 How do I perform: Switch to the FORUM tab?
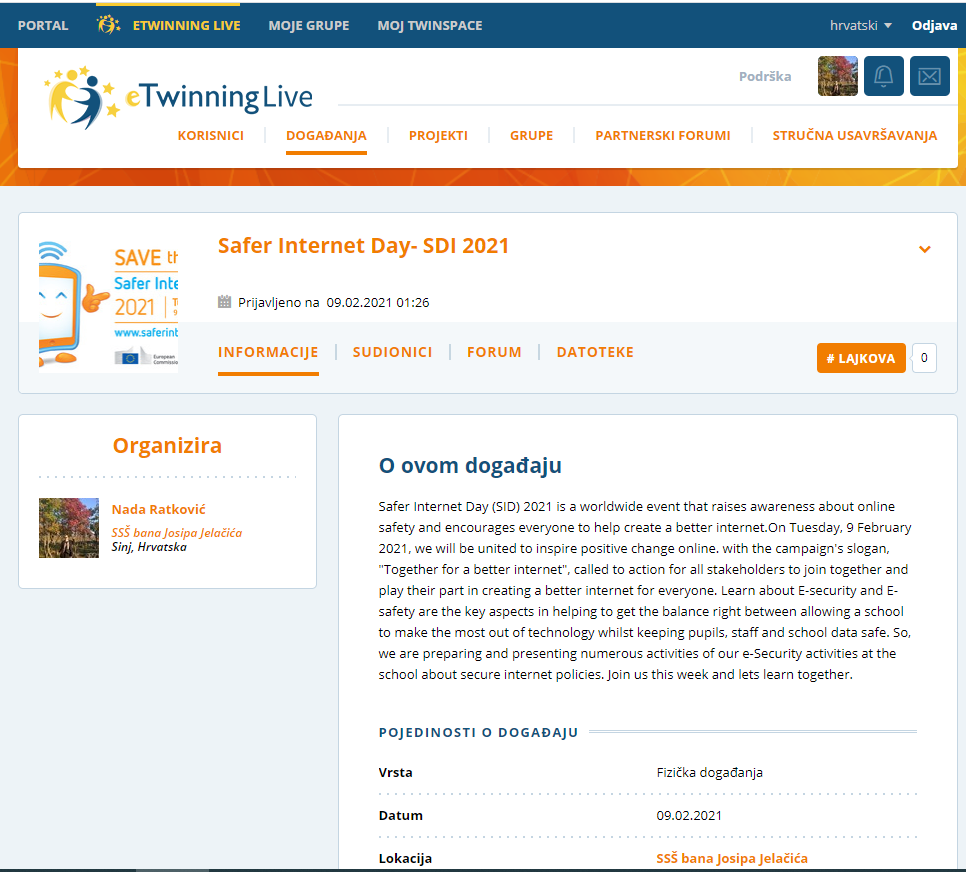(x=494, y=352)
